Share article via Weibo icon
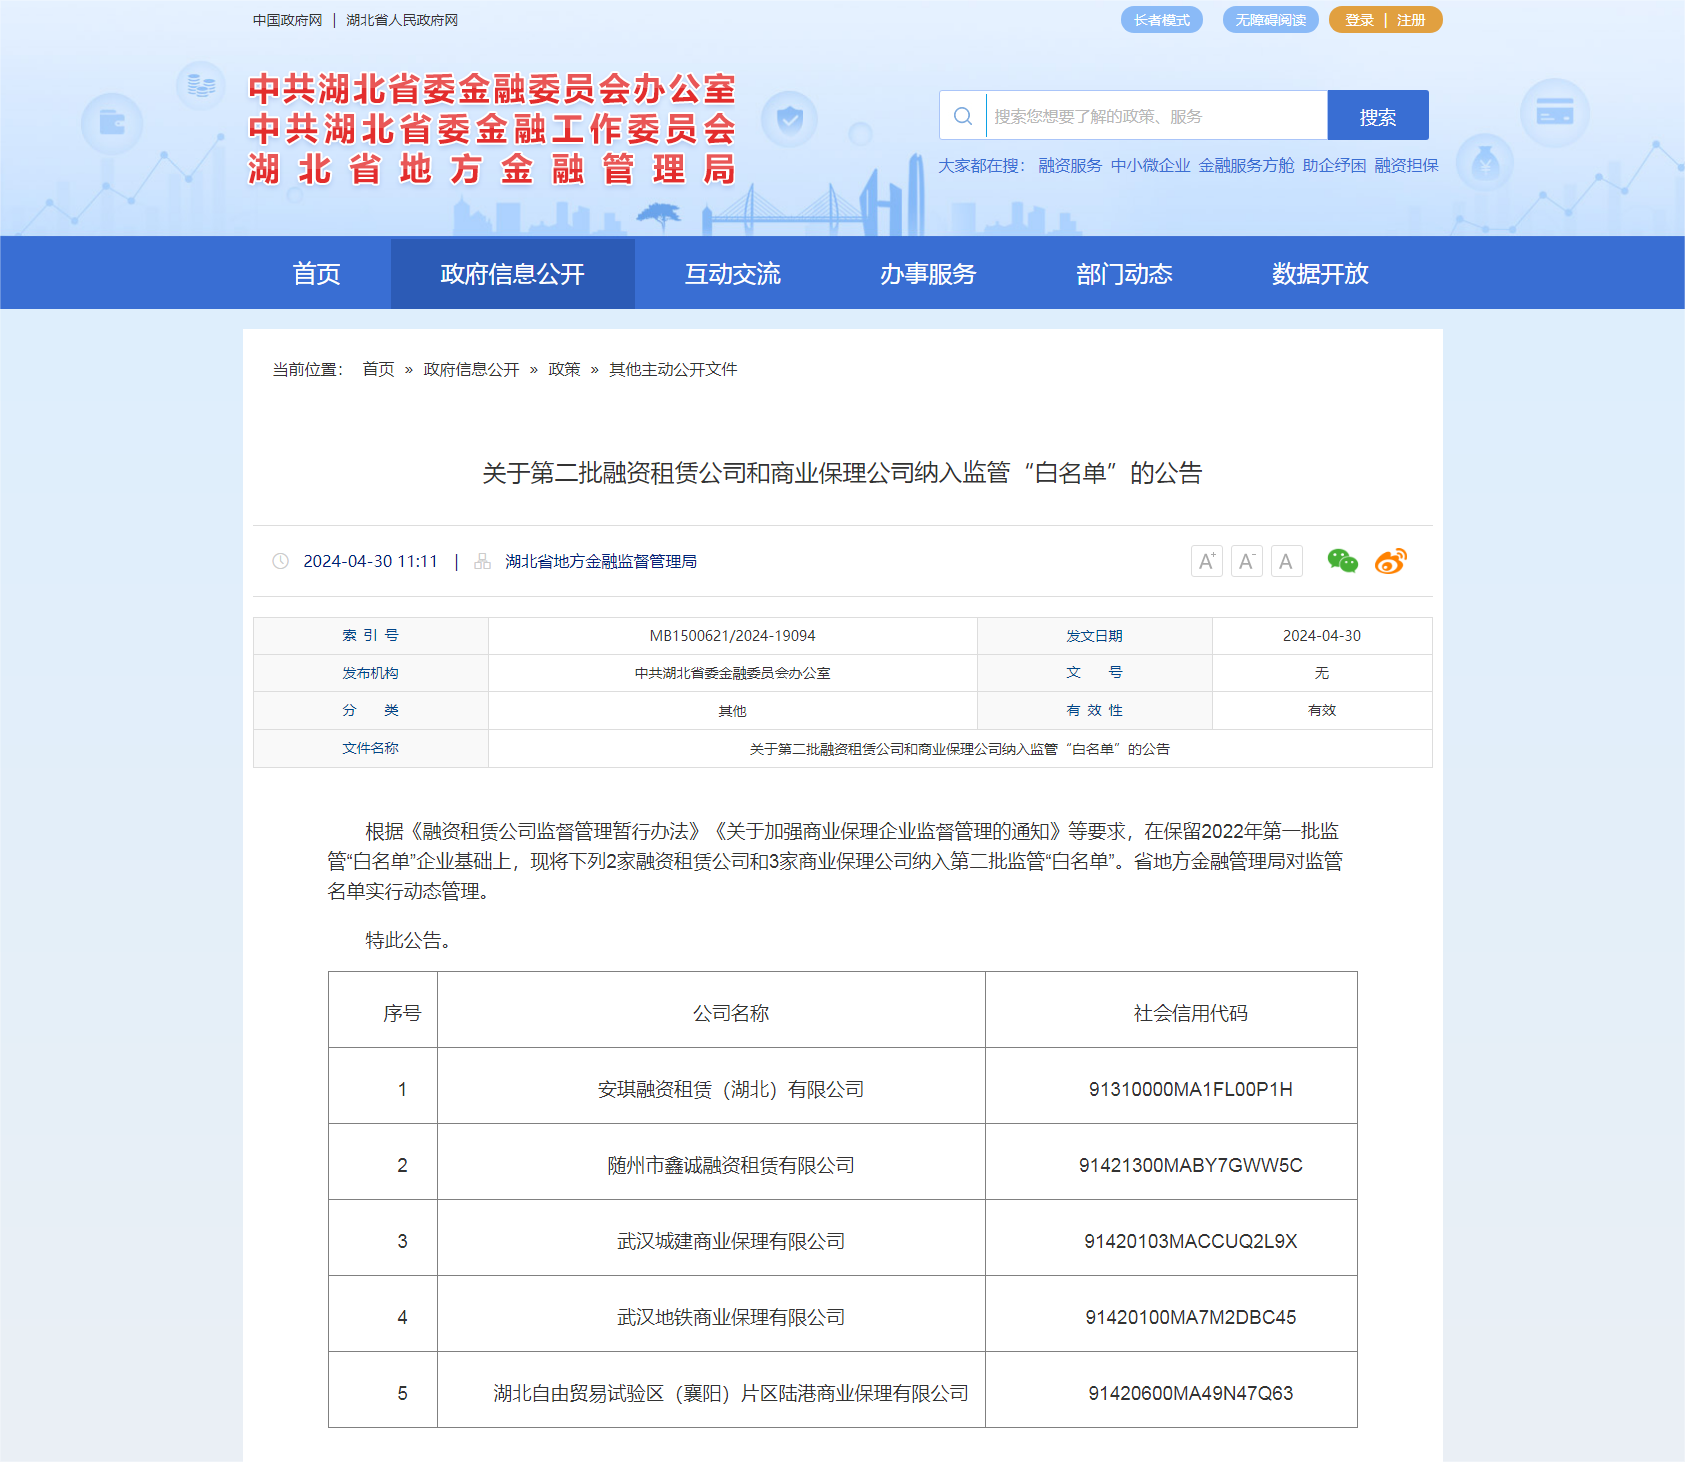The image size is (1685, 1462). pos(1390,561)
